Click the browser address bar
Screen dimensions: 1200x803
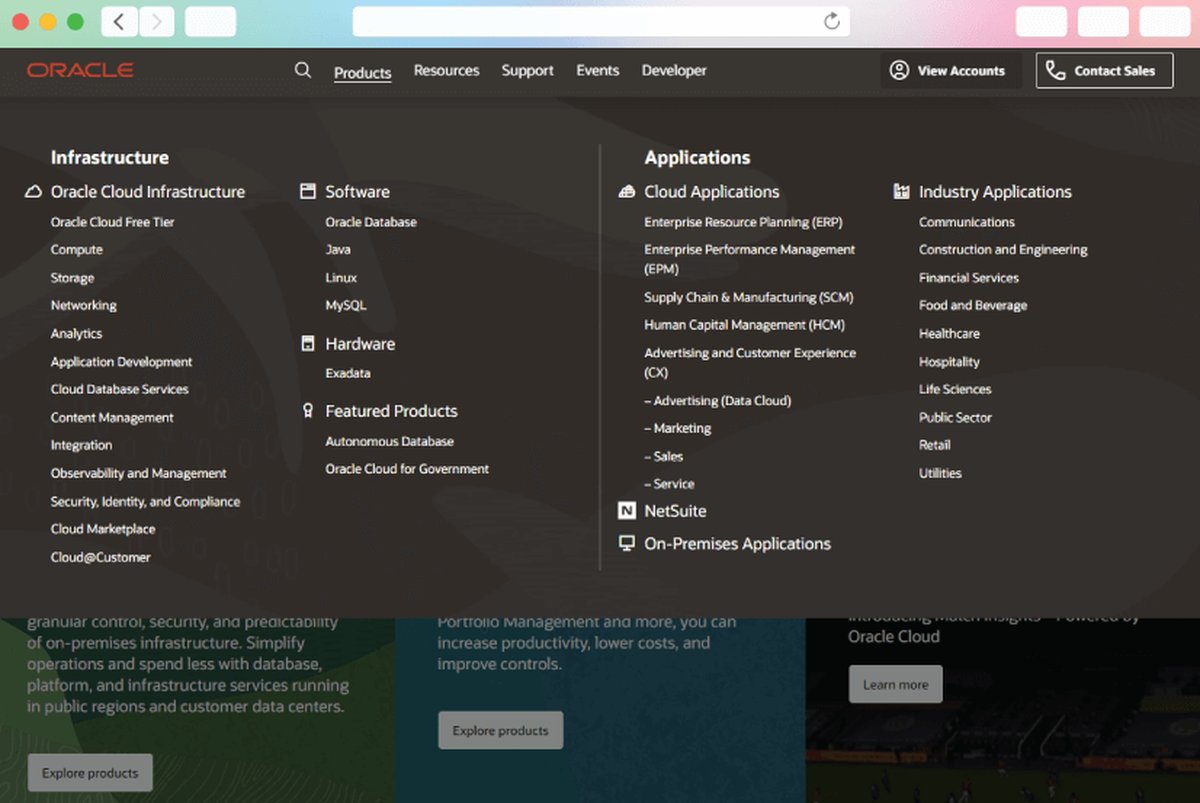coord(590,21)
